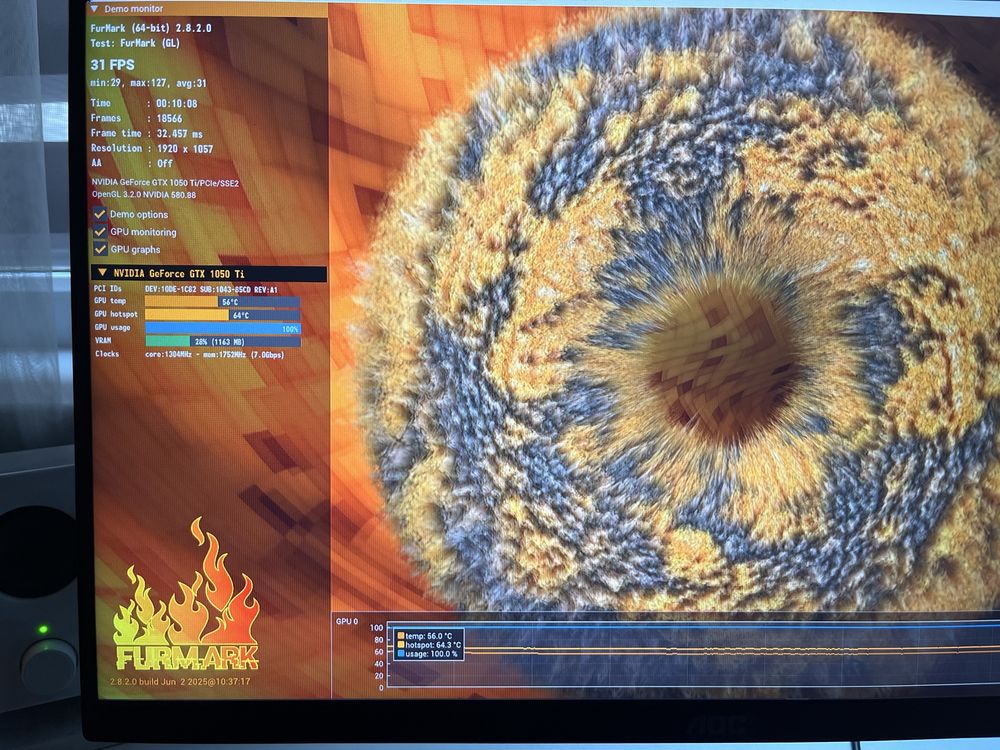This screenshot has width=1000, height=750.
Task: Click the FurMark flame logo
Action: tap(187, 596)
